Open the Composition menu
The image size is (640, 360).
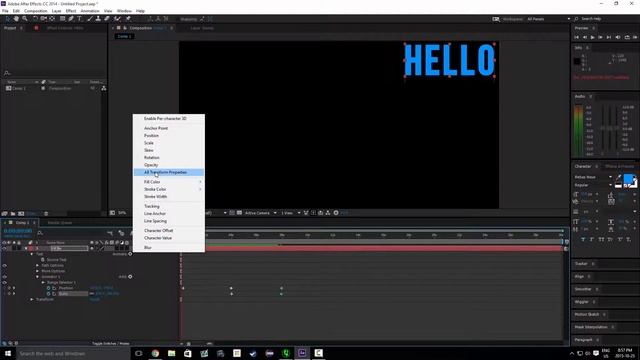click(x=36, y=11)
